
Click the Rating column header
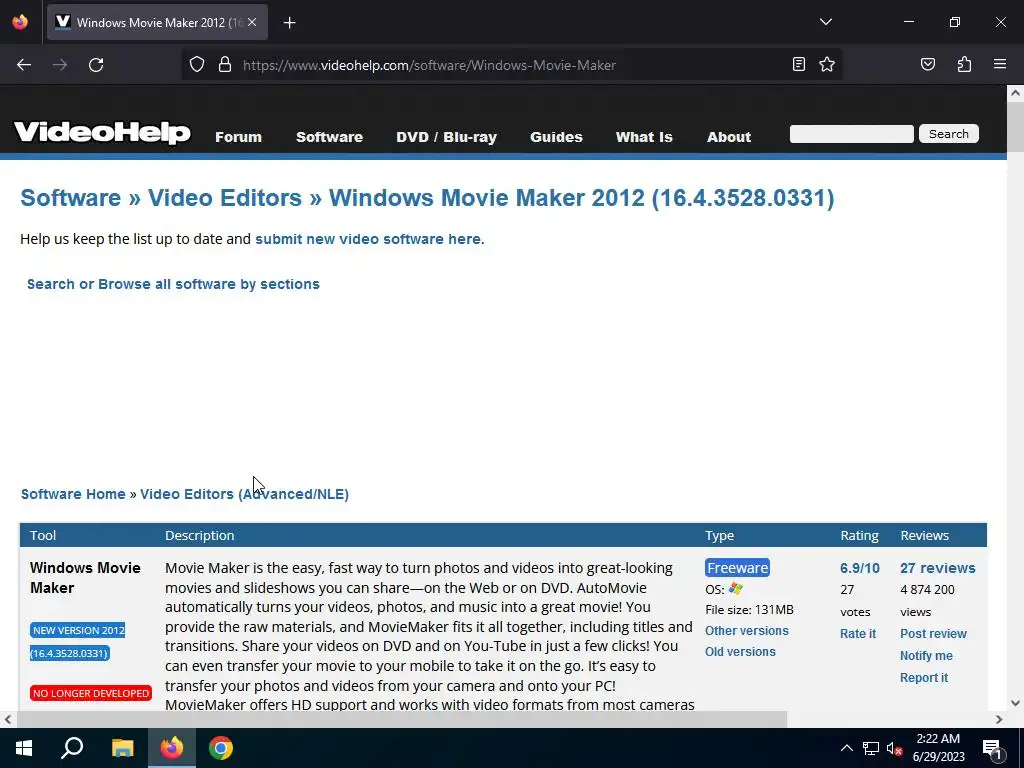pos(859,536)
